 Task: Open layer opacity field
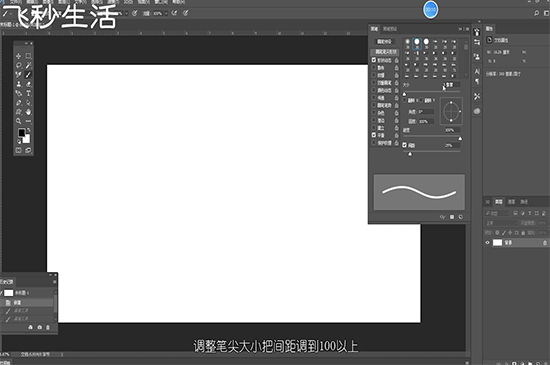pyautogui.click(x=542, y=223)
